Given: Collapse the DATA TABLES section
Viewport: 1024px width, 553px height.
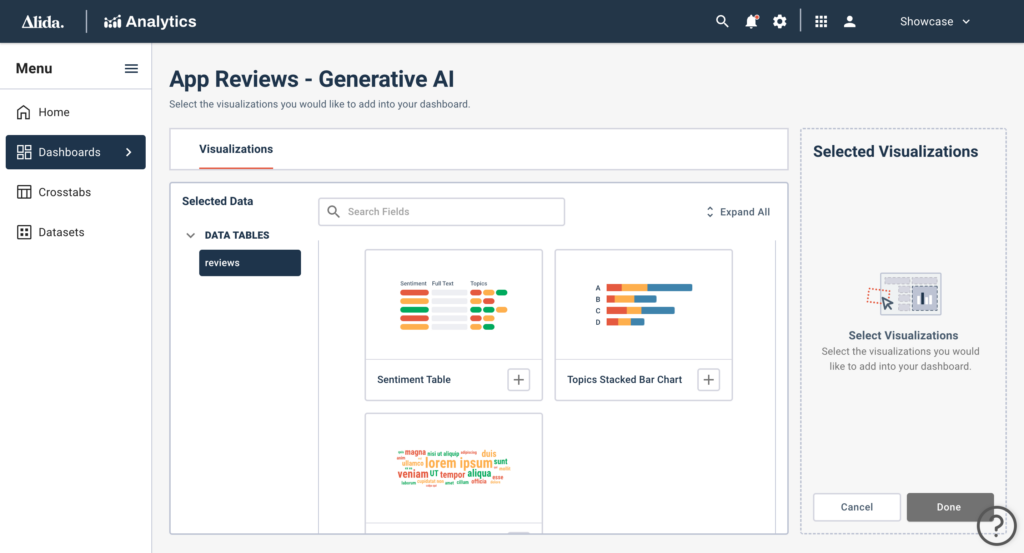Looking at the screenshot, I should pyautogui.click(x=190, y=235).
